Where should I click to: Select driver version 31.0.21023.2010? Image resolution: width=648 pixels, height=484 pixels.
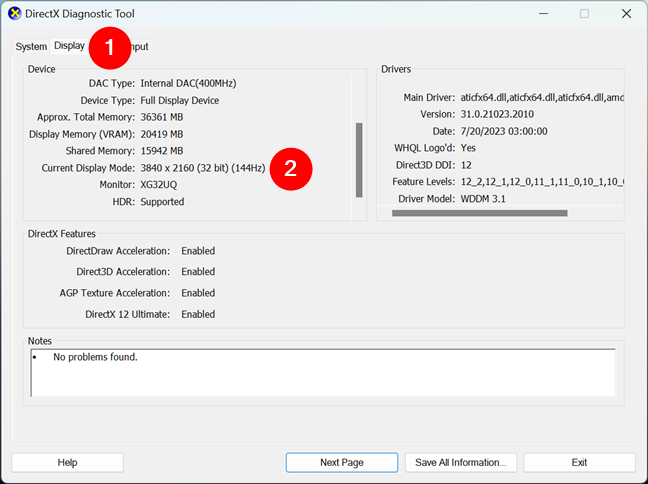click(497, 114)
